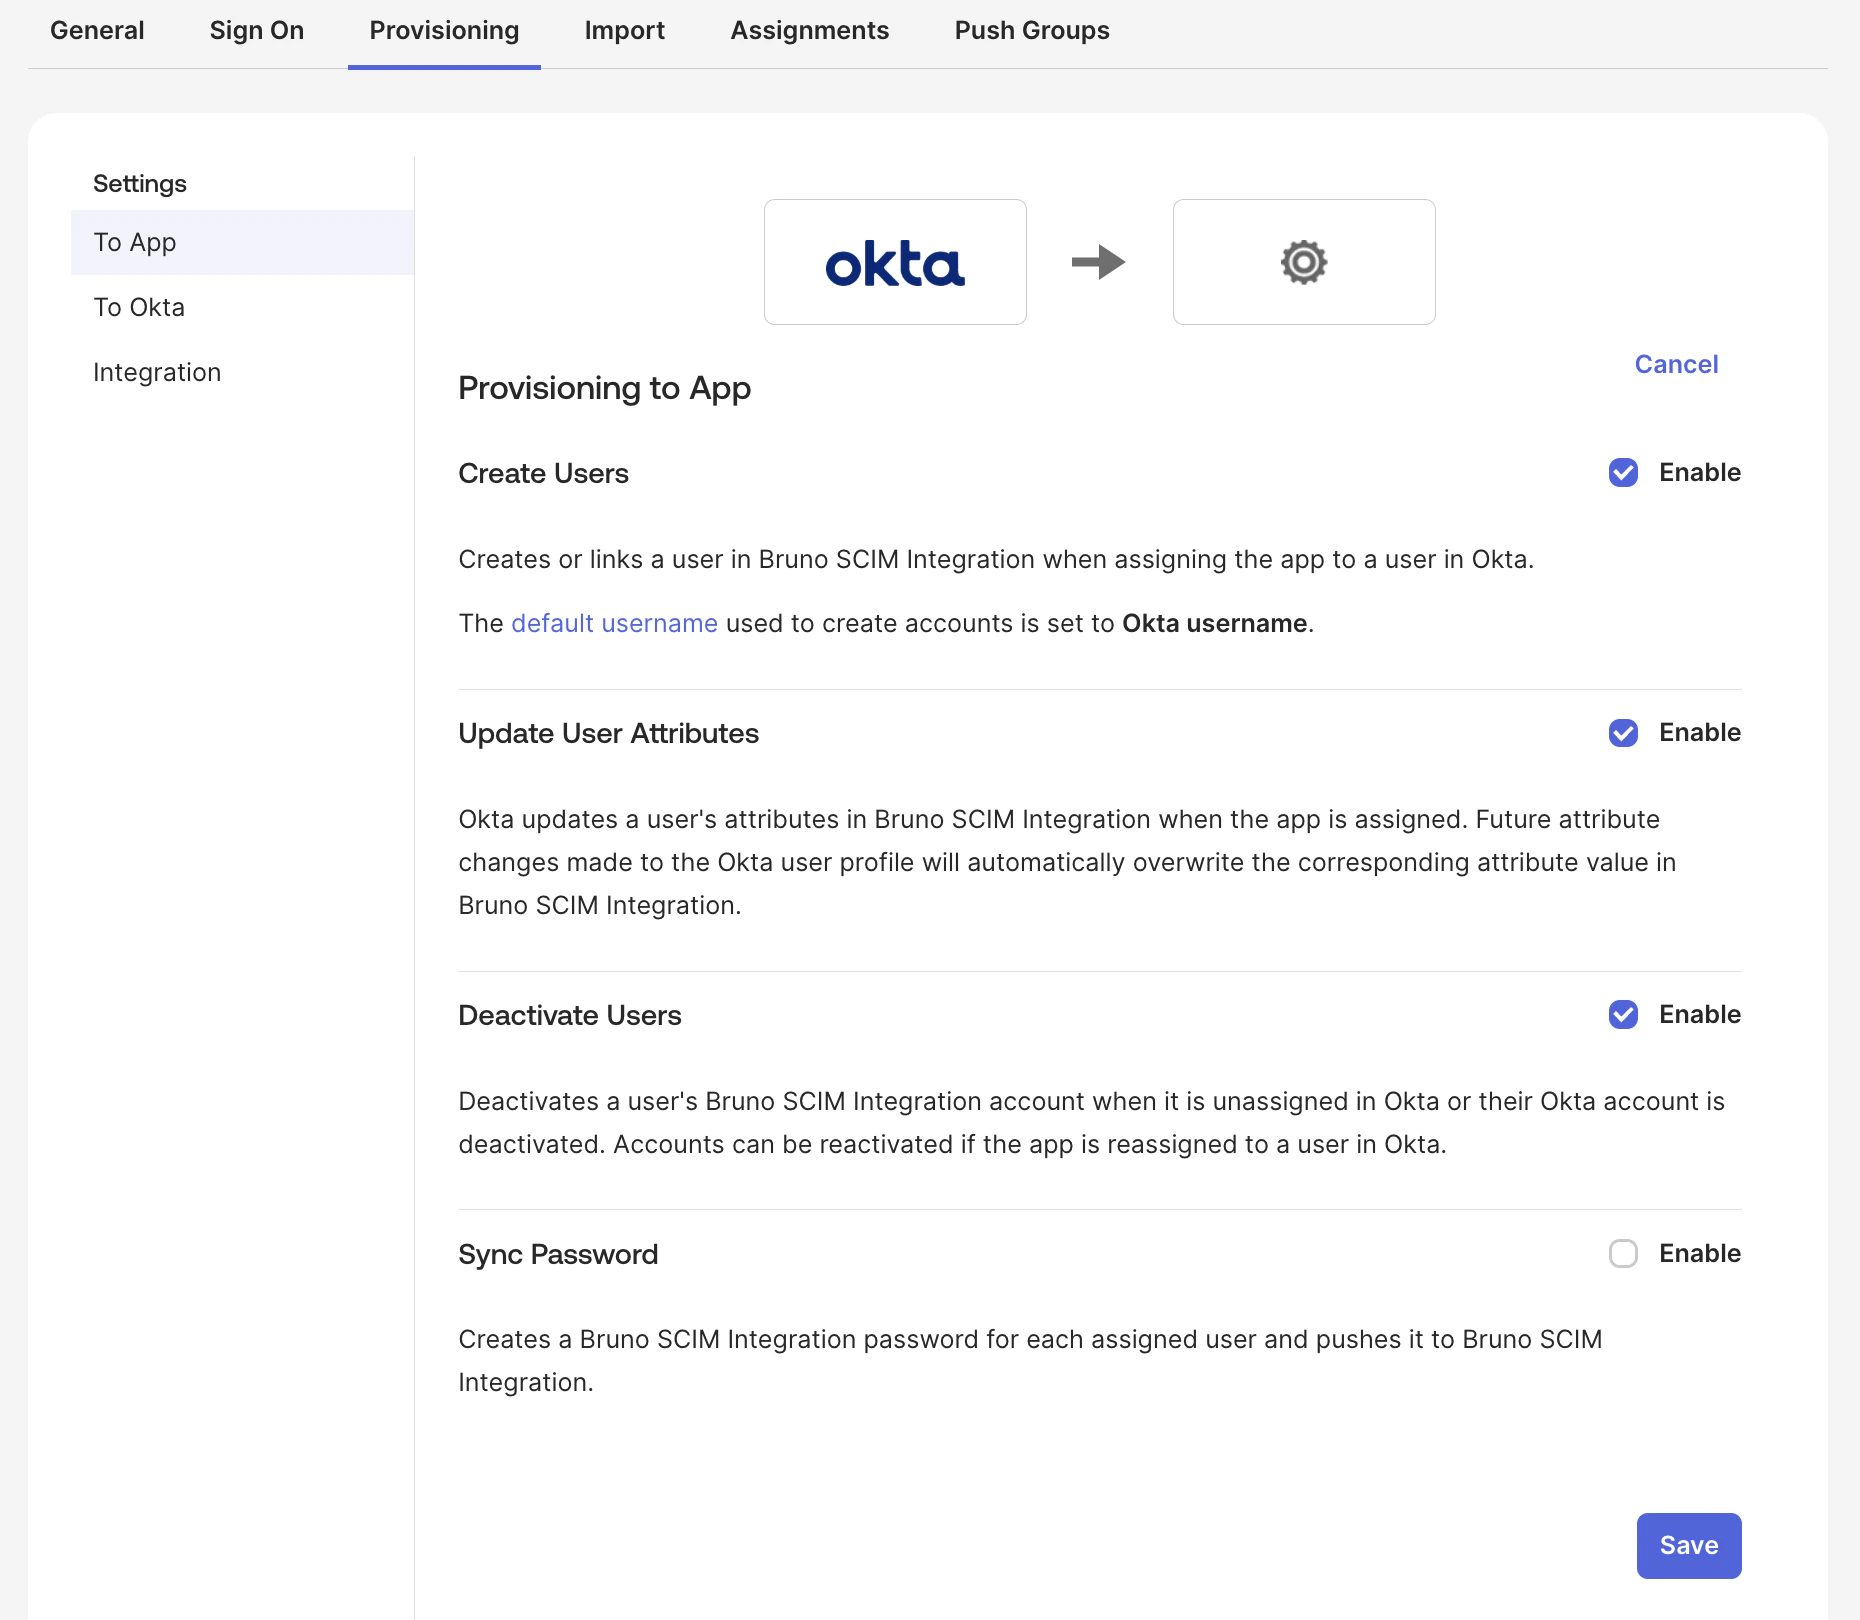Click the Cancel link

pyautogui.click(x=1675, y=364)
